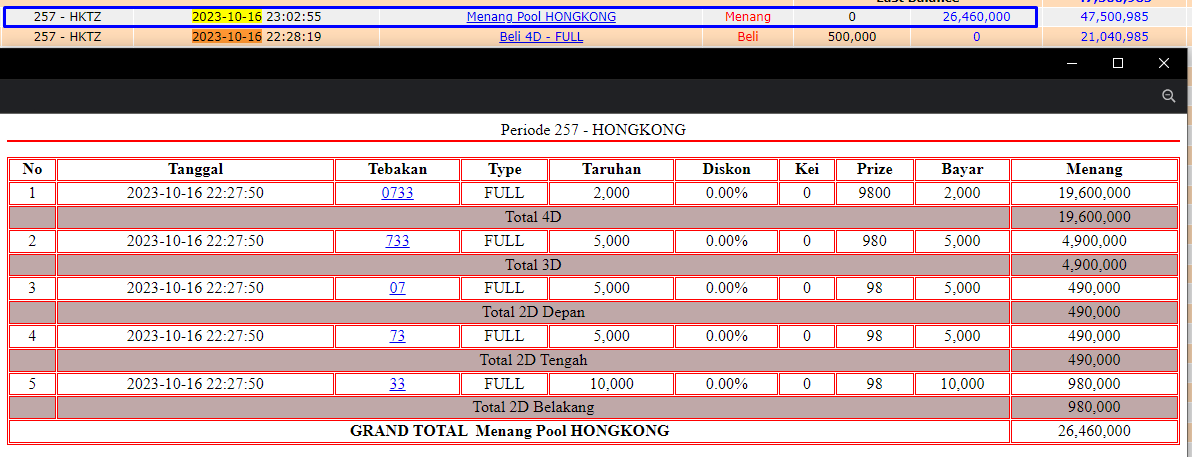1192x457 pixels.
Task: Click the Total 2D Belakang row label
Action: [x=533, y=408]
